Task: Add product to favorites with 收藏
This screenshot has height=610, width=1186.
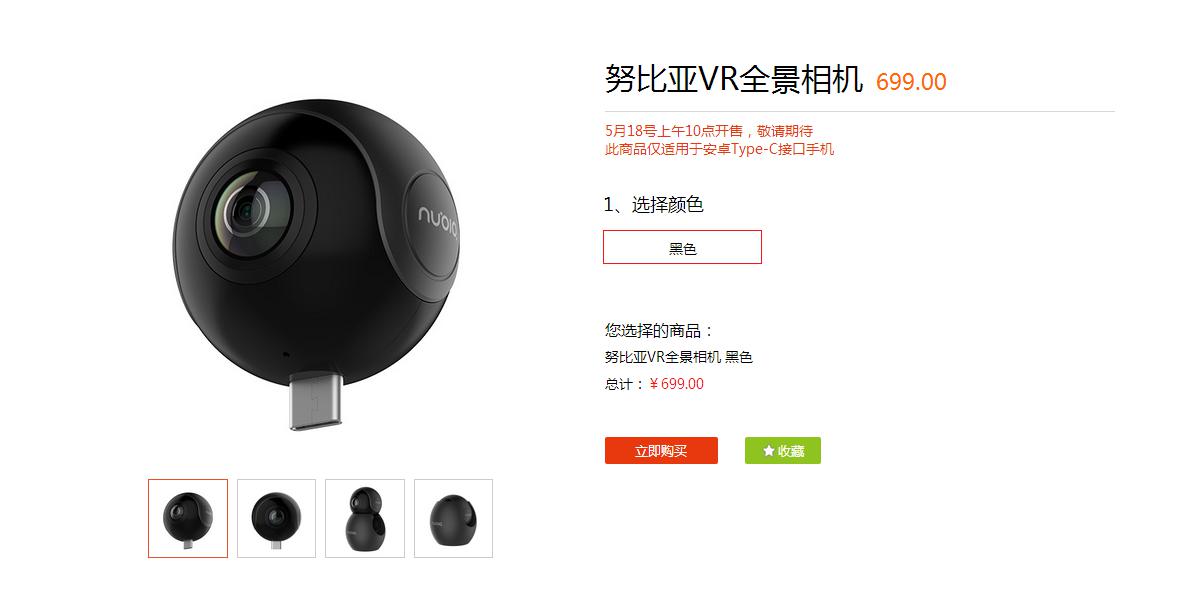Action: point(783,451)
